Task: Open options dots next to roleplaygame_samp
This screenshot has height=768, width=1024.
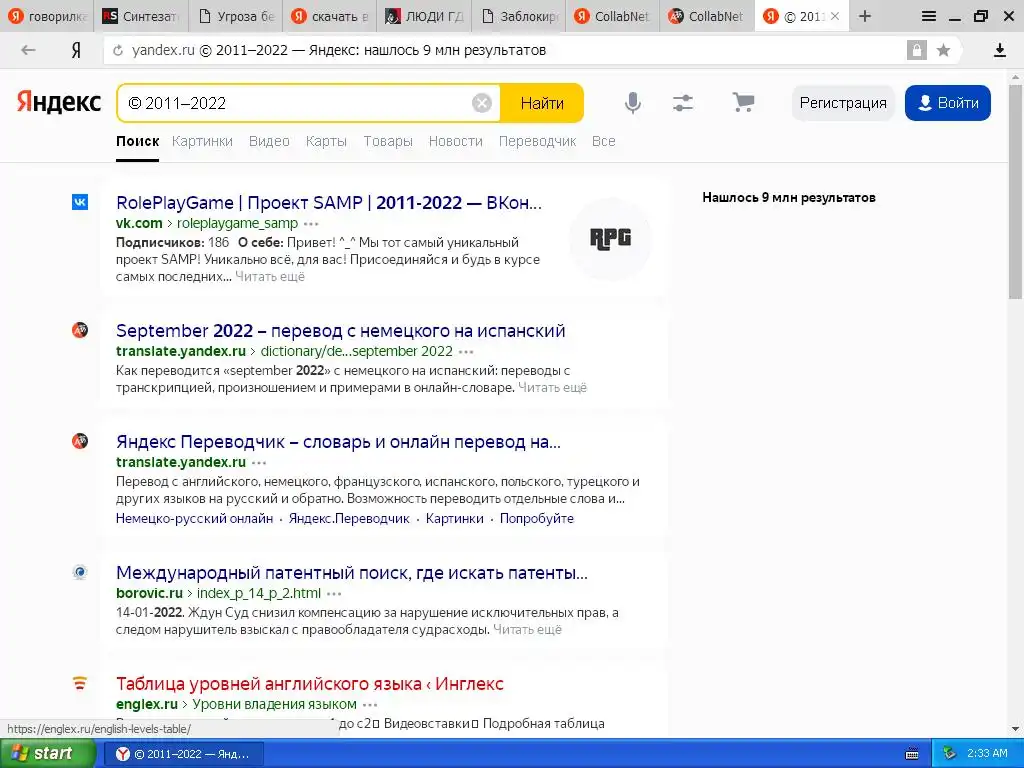Action: click(x=312, y=224)
